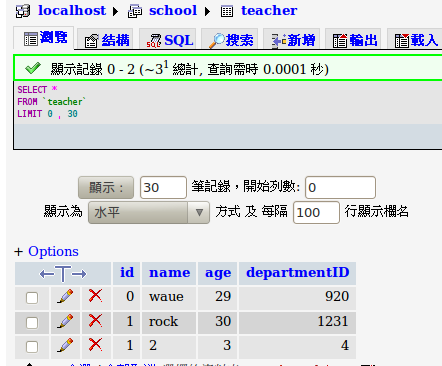The width and height of the screenshot is (442, 366).
Task: Sort by the departmentID column header
Action: pyautogui.click(x=298, y=272)
